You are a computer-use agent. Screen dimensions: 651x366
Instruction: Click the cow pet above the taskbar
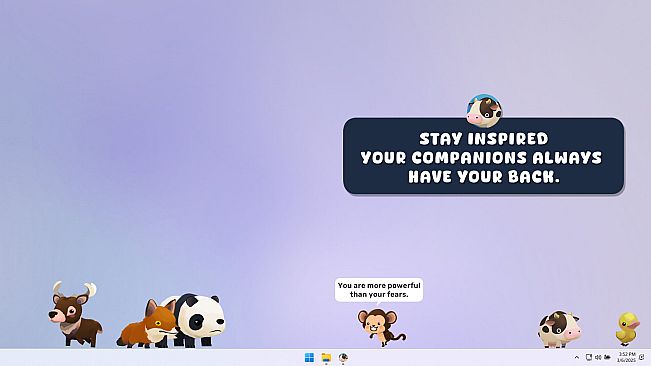[x=559, y=329]
